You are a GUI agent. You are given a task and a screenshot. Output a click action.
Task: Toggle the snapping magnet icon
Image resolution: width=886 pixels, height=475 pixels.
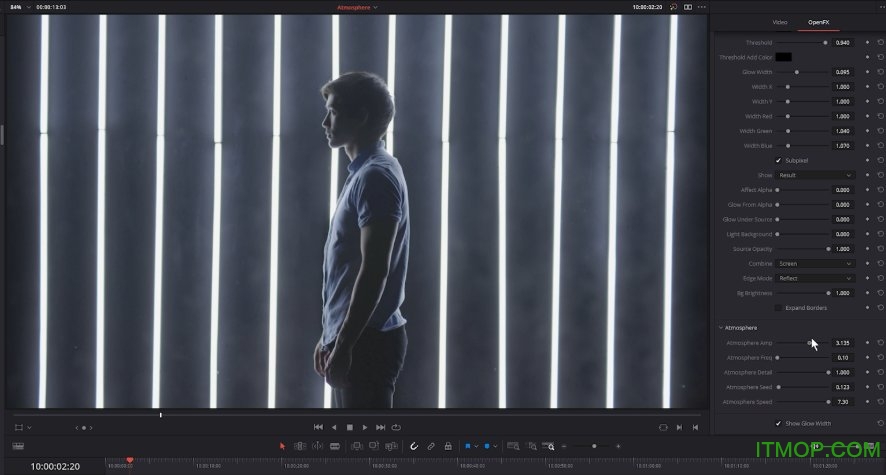(x=414, y=446)
